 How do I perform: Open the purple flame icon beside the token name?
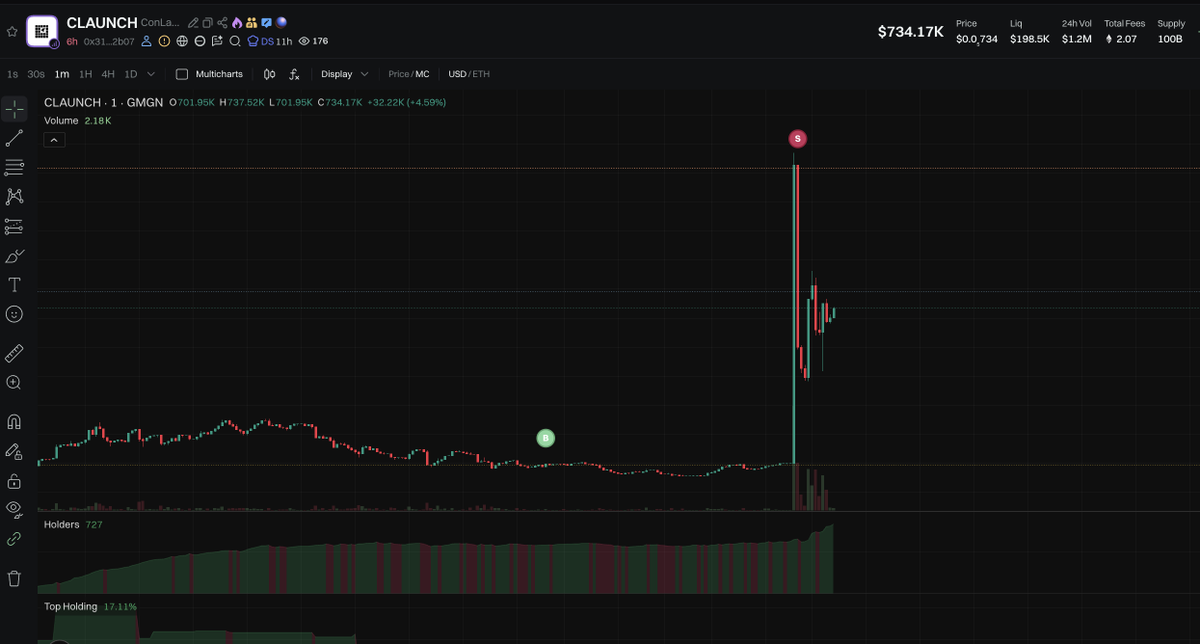(x=237, y=22)
